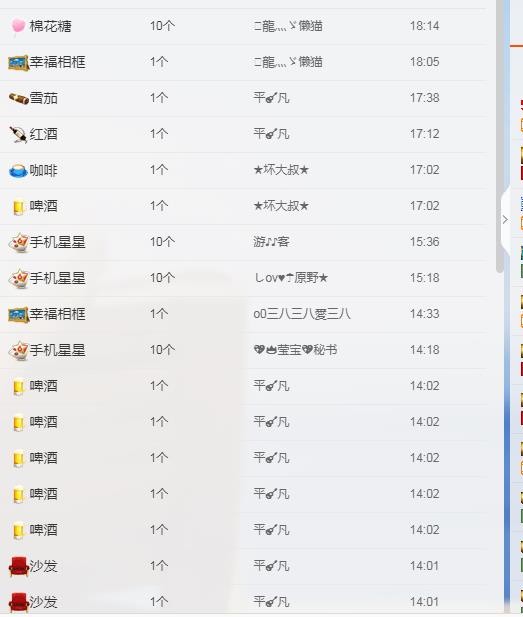Screen dimensions: 523x617
Task: Click the 10个 count in 棉花糖 row
Action: coord(162,26)
